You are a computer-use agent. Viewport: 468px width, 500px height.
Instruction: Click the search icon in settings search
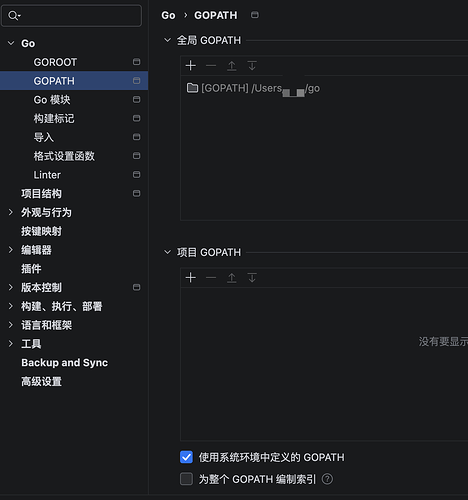(x=14, y=15)
